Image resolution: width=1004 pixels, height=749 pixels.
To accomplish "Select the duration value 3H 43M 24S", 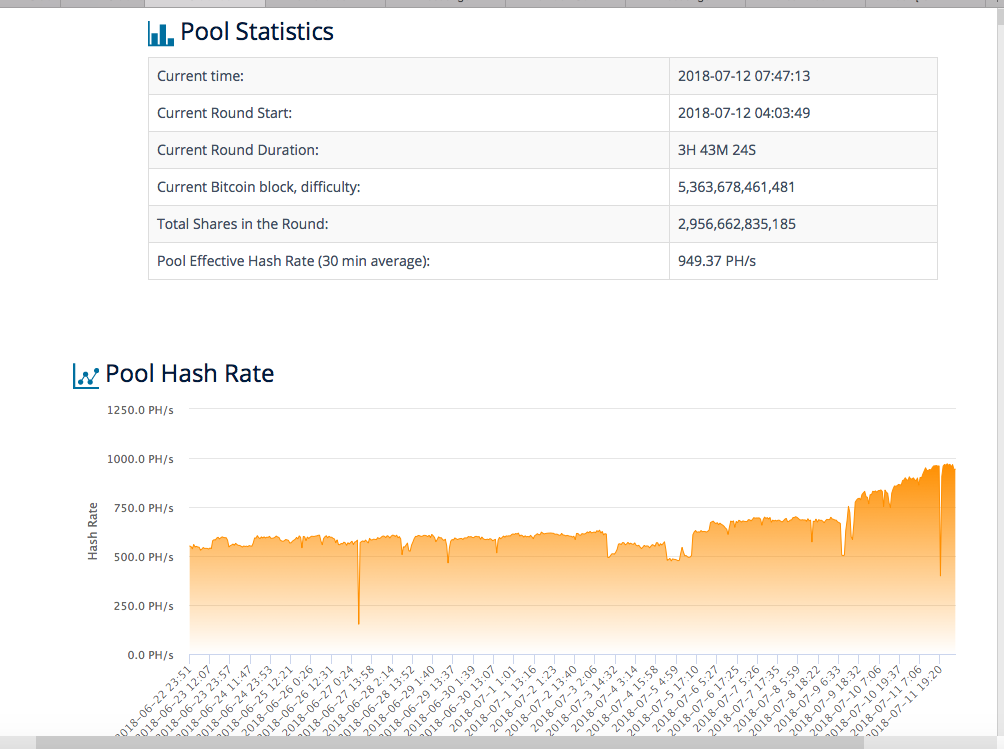I will tap(717, 150).
